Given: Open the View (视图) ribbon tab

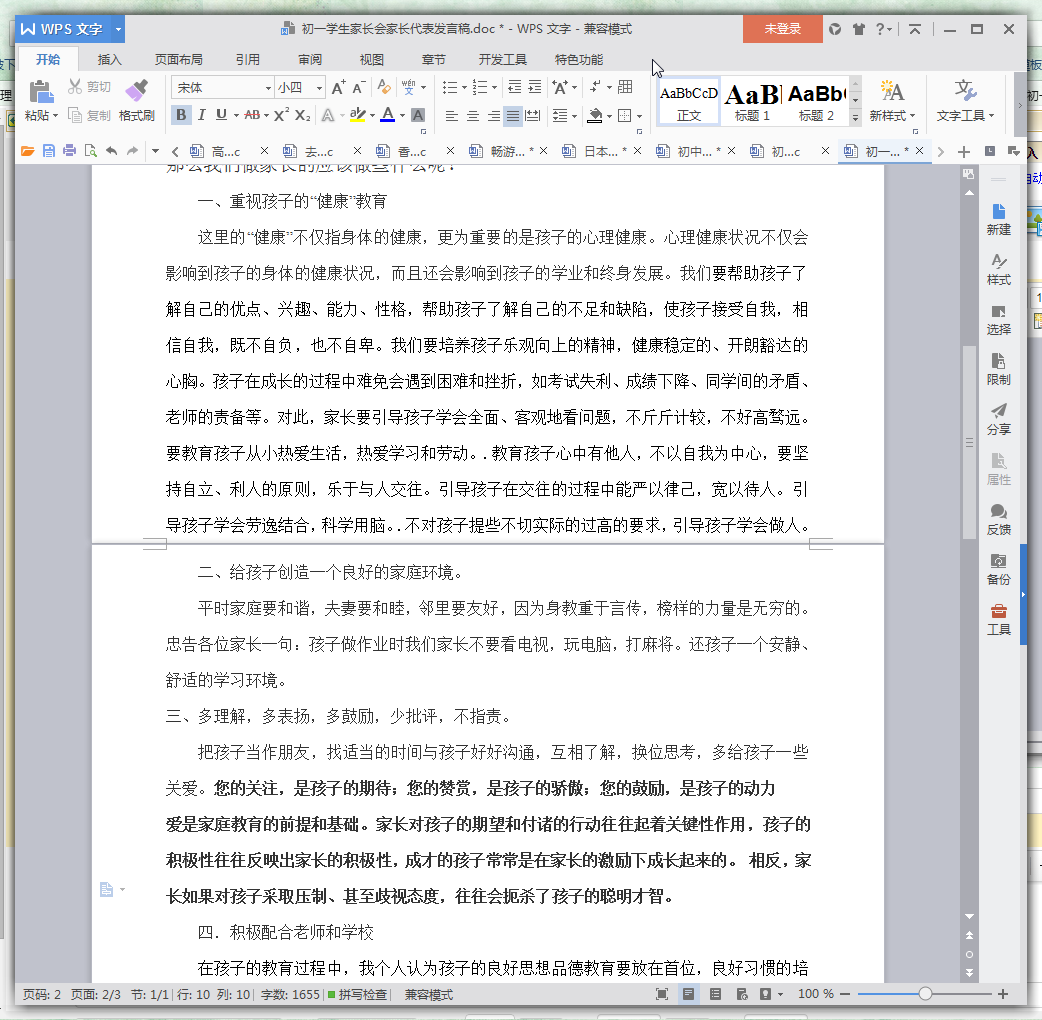Looking at the screenshot, I should point(371,59).
